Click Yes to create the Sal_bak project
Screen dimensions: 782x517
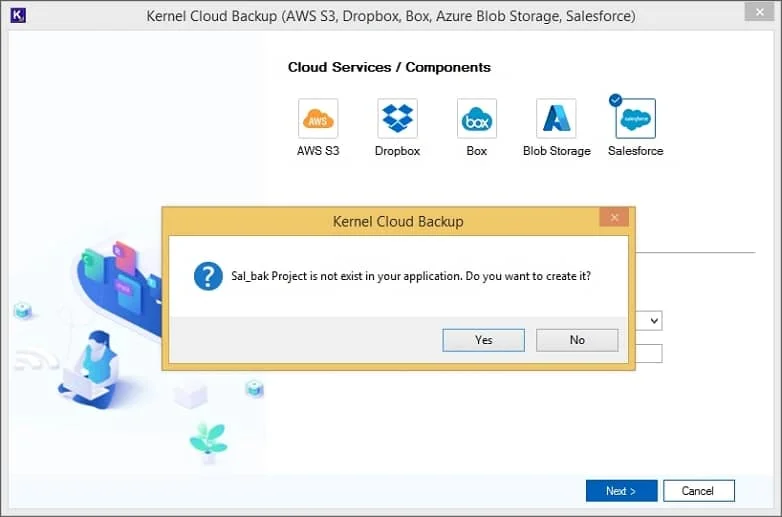pyautogui.click(x=483, y=340)
